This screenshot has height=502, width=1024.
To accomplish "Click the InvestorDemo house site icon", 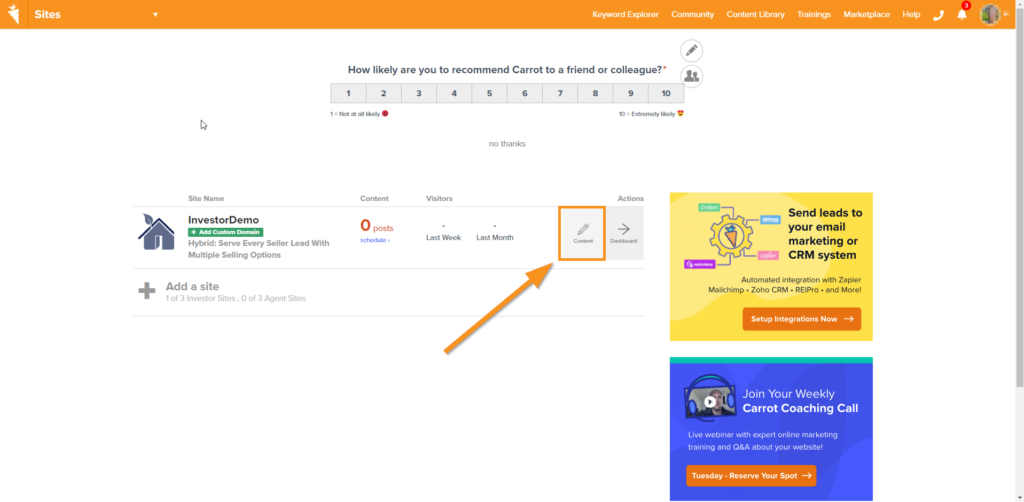I will pos(156,232).
